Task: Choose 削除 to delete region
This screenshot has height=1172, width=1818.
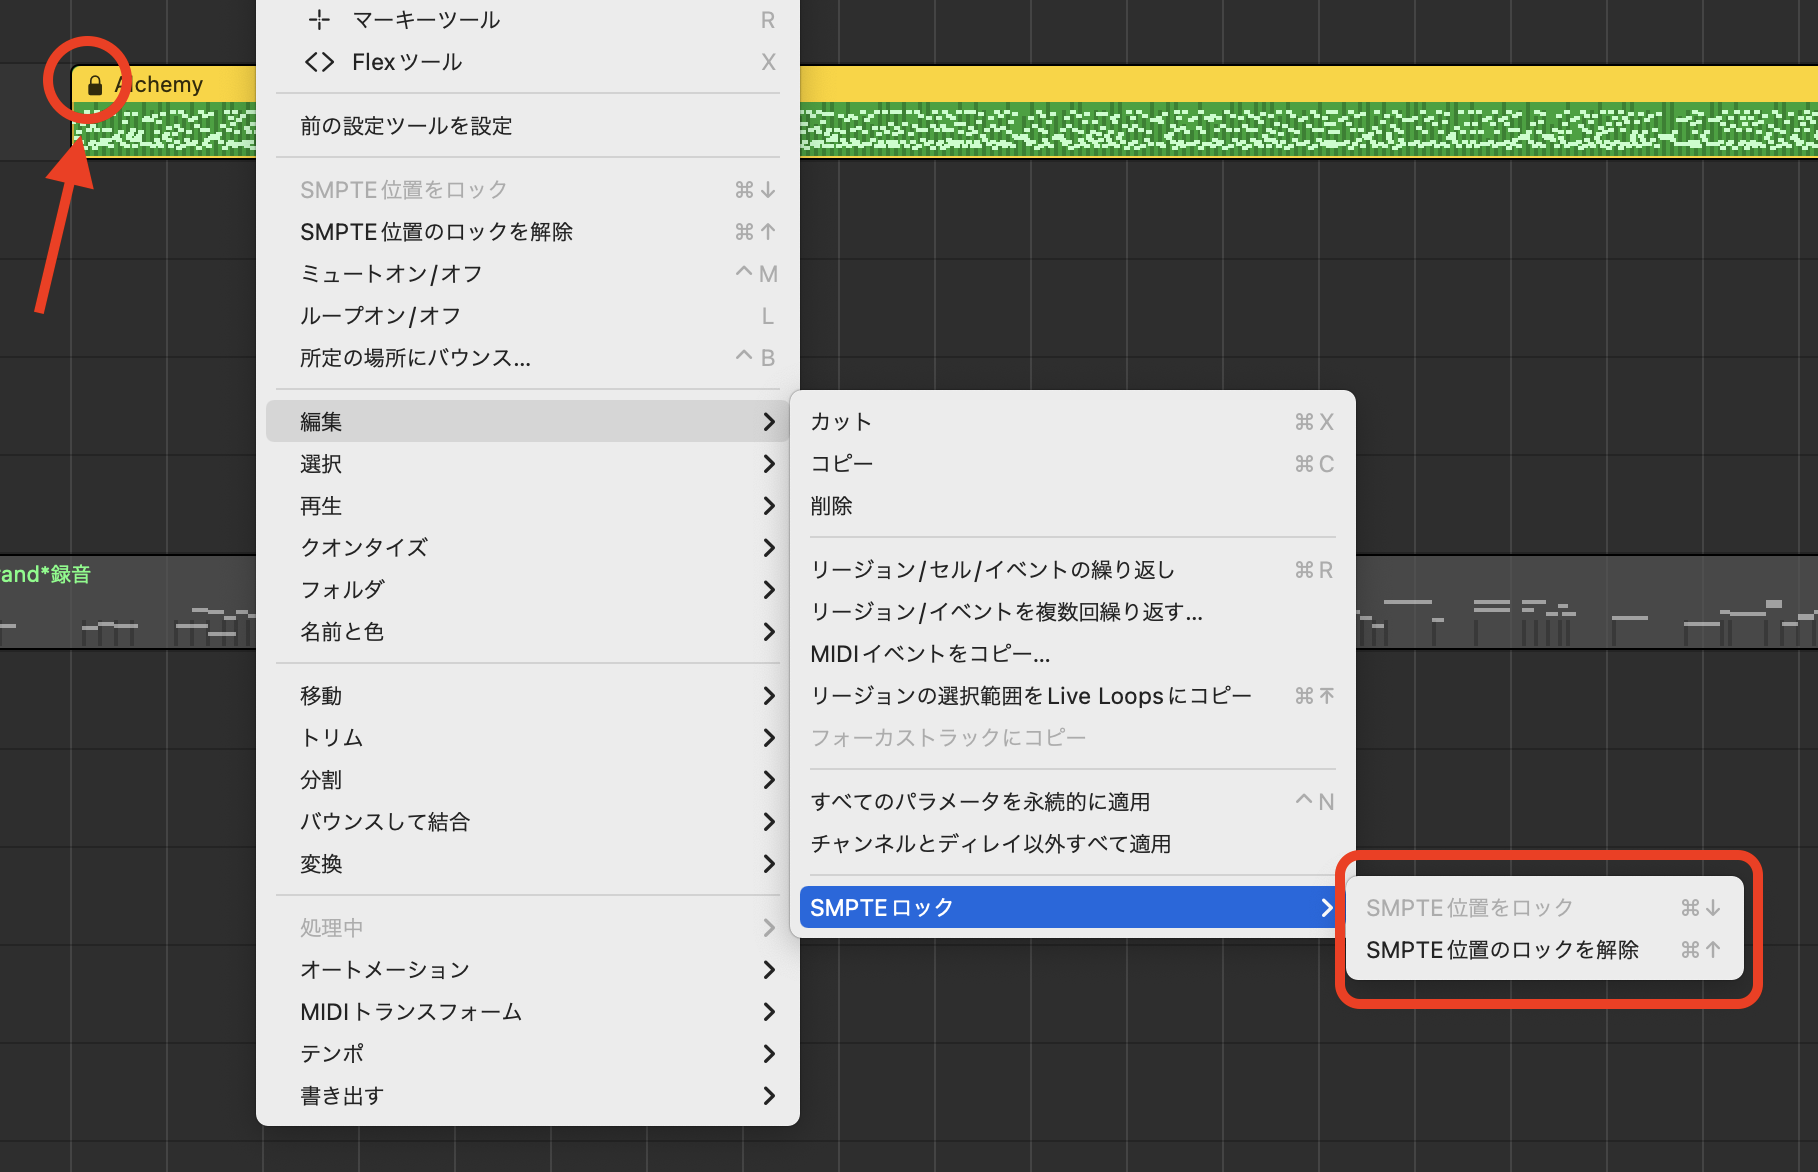Action: coord(831,506)
